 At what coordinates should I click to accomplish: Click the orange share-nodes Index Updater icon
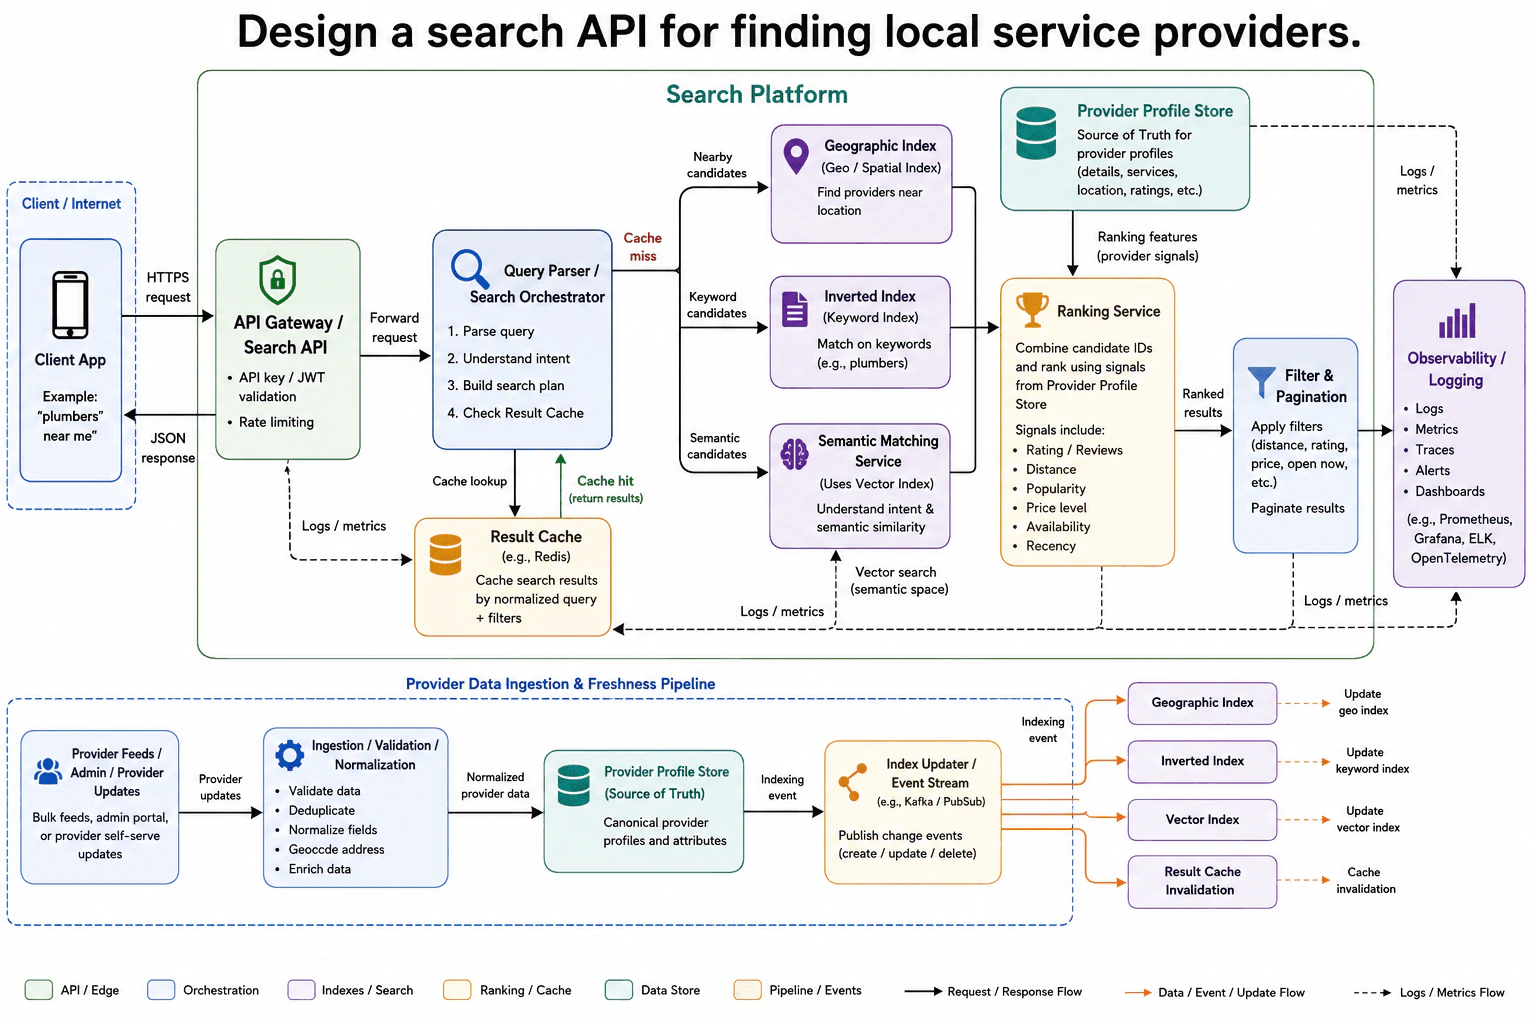852,783
